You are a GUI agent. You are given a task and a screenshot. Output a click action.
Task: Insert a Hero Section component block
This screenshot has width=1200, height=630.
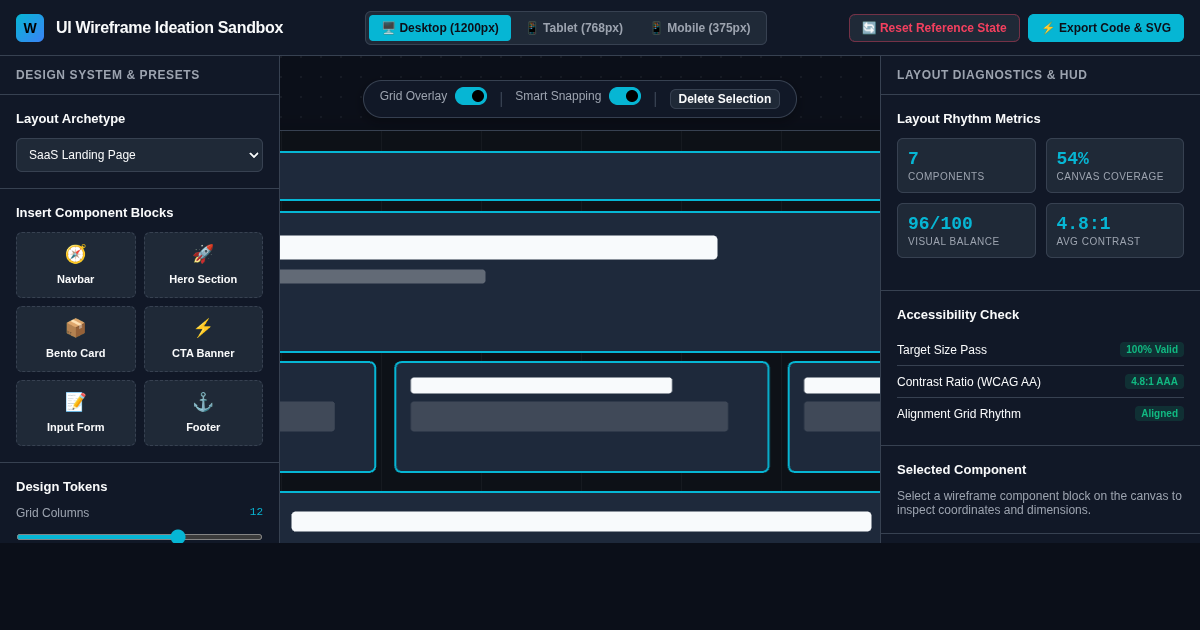point(203,265)
